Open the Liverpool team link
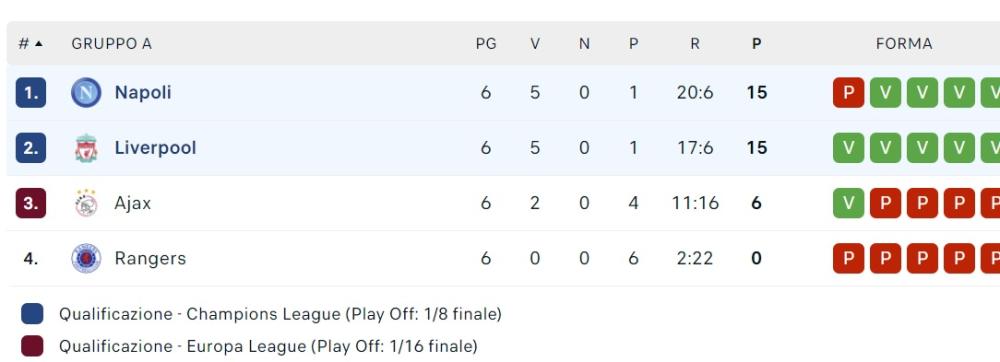Image resolution: width=1000 pixels, height=362 pixels. click(155, 148)
